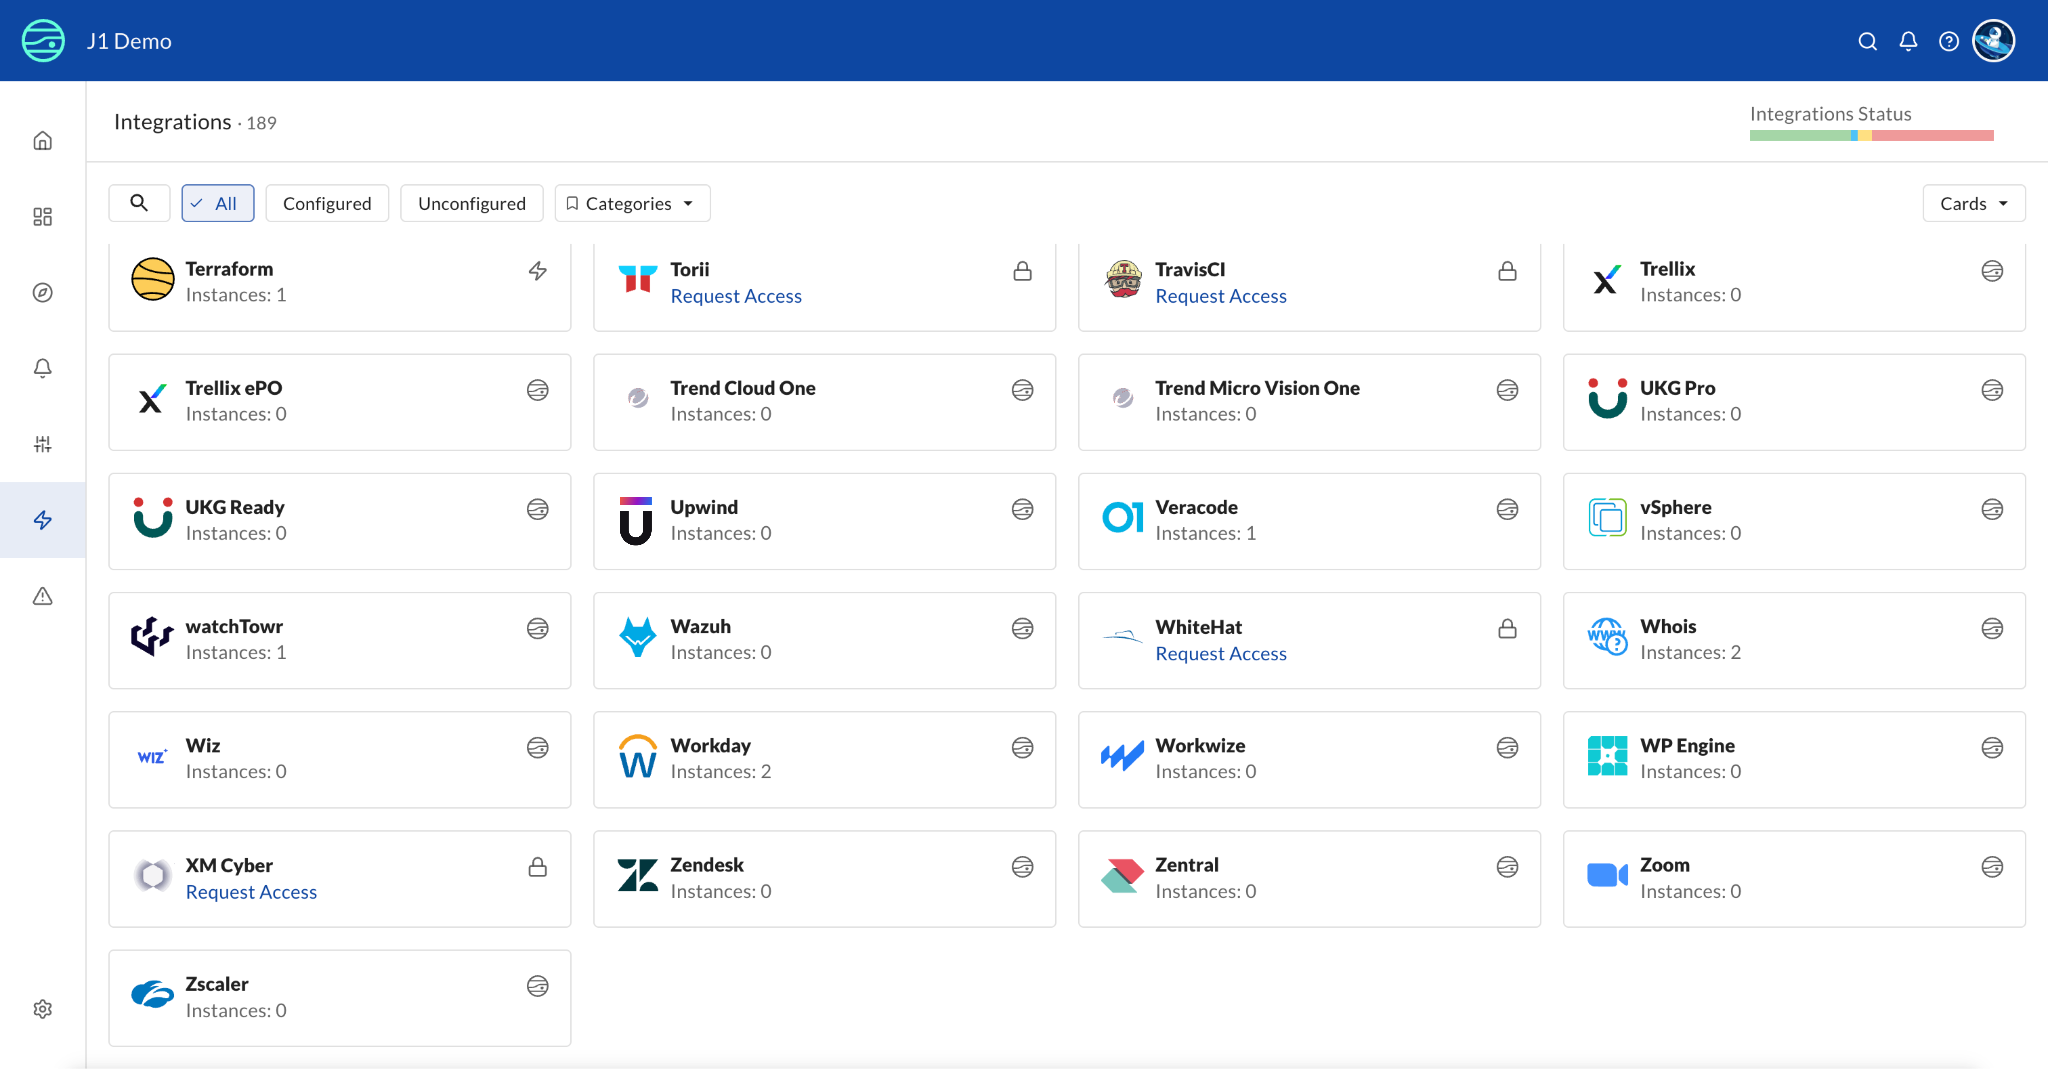Click Request Access on WhiteHat card
This screenshot has width=2048, height=1069.
click(x=1220, y=654)
